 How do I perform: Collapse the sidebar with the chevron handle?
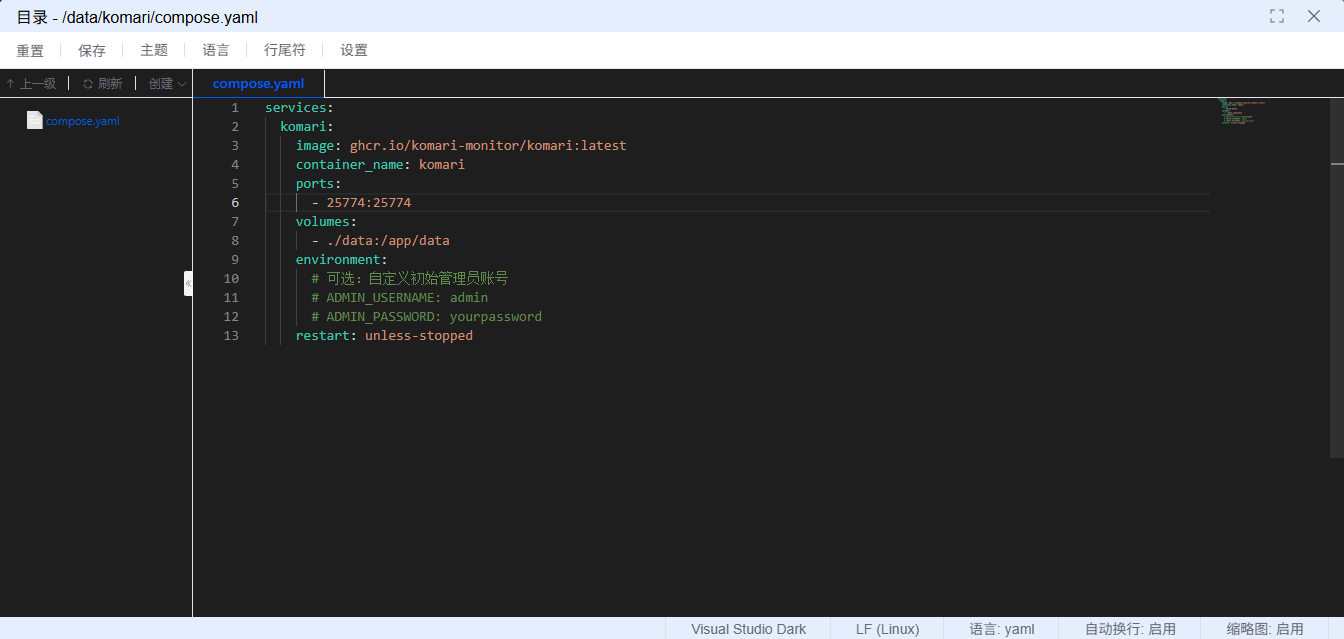[188, 283]
